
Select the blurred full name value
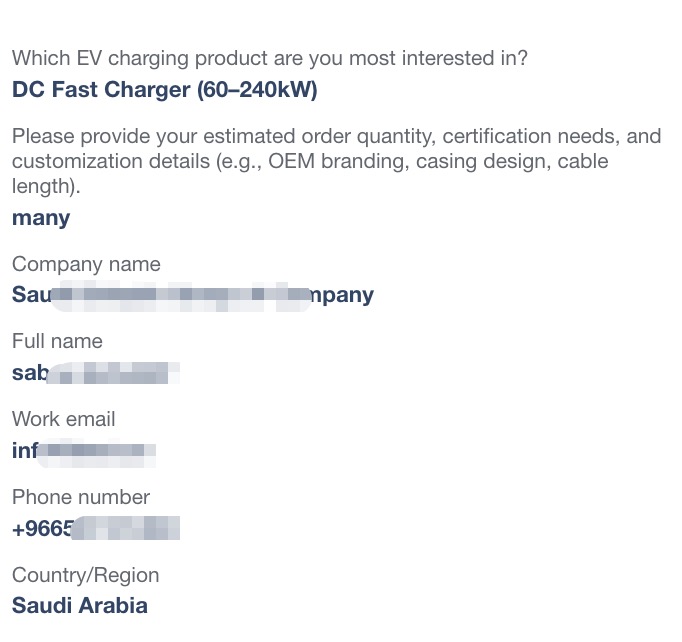pyautogui.click(x=96, y=373)
